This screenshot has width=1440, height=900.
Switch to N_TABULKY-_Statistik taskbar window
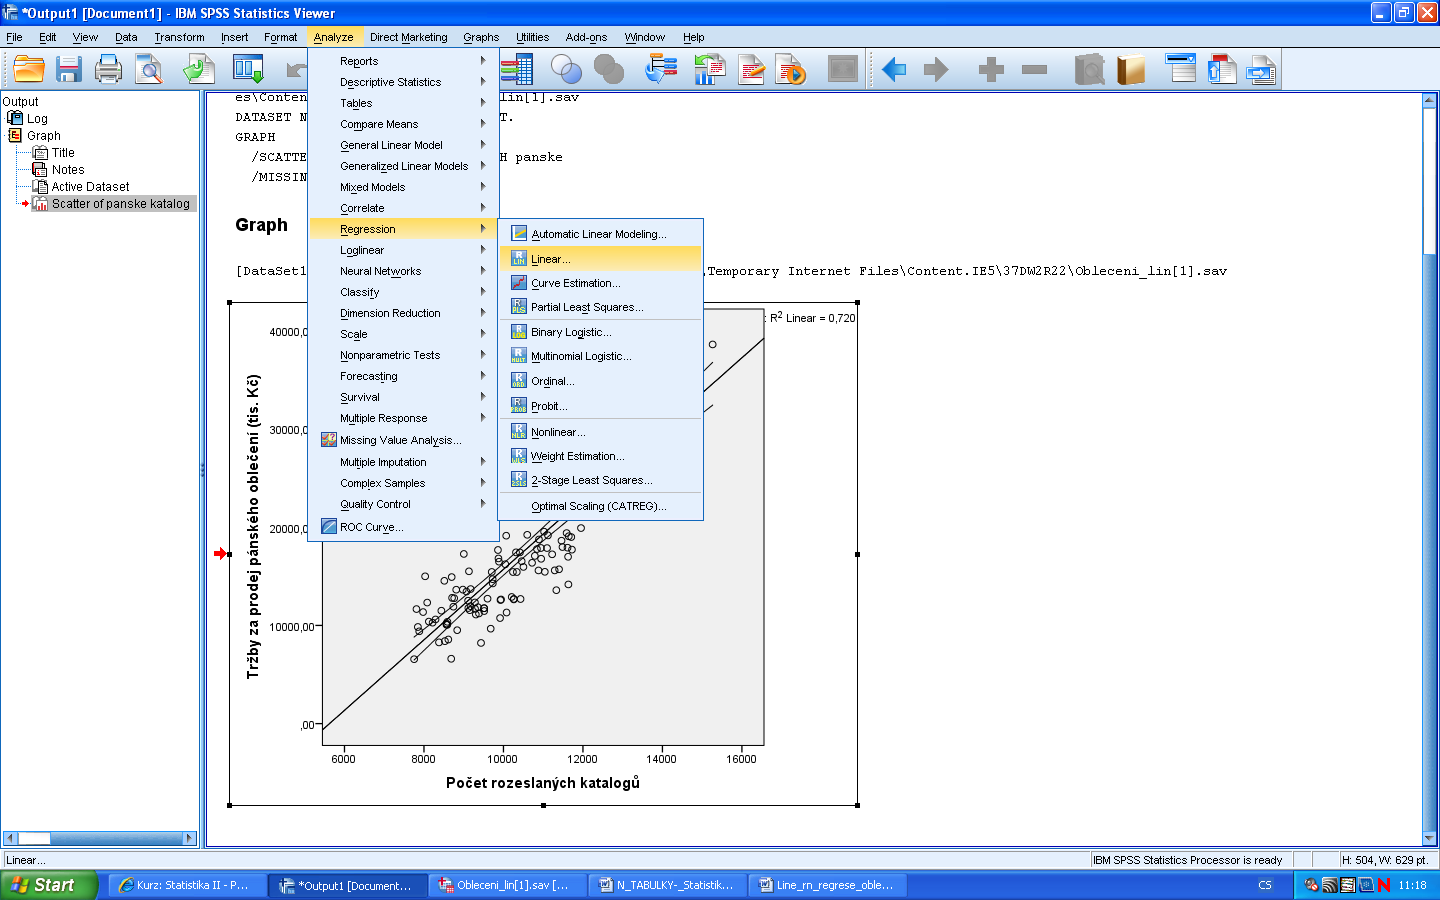coord(668,885)
